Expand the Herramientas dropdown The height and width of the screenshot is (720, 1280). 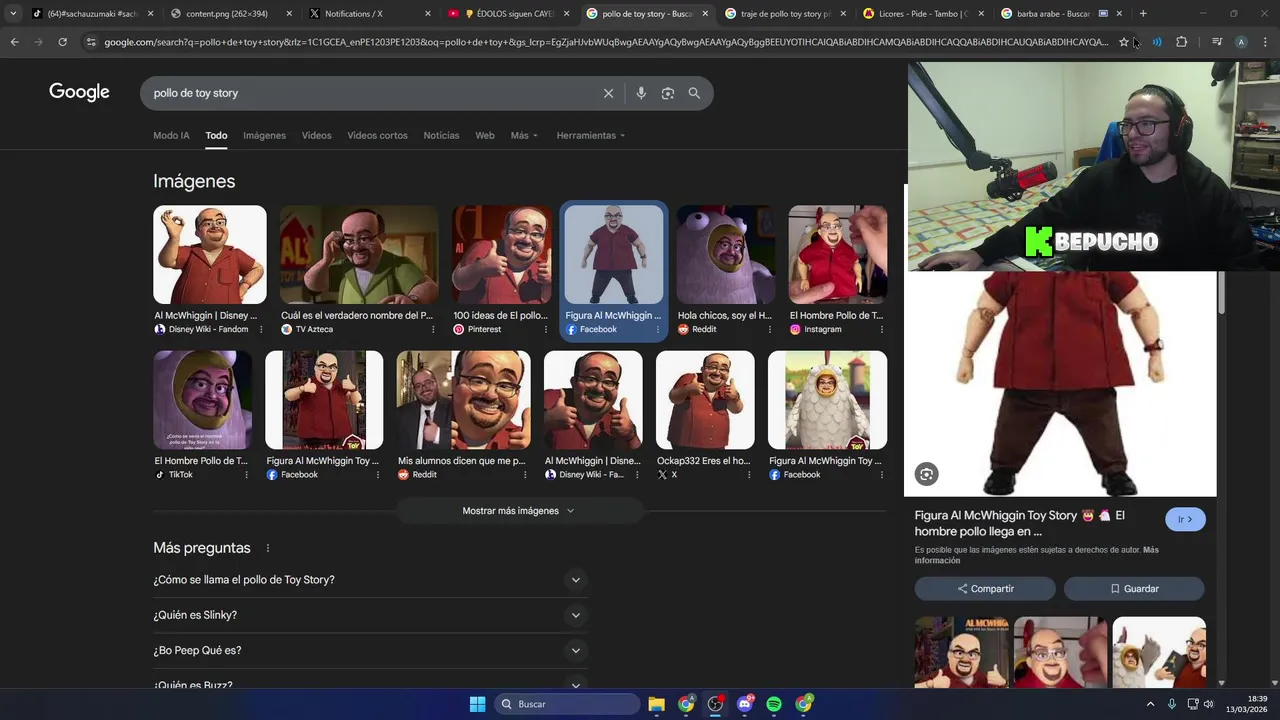pos(590,135)
